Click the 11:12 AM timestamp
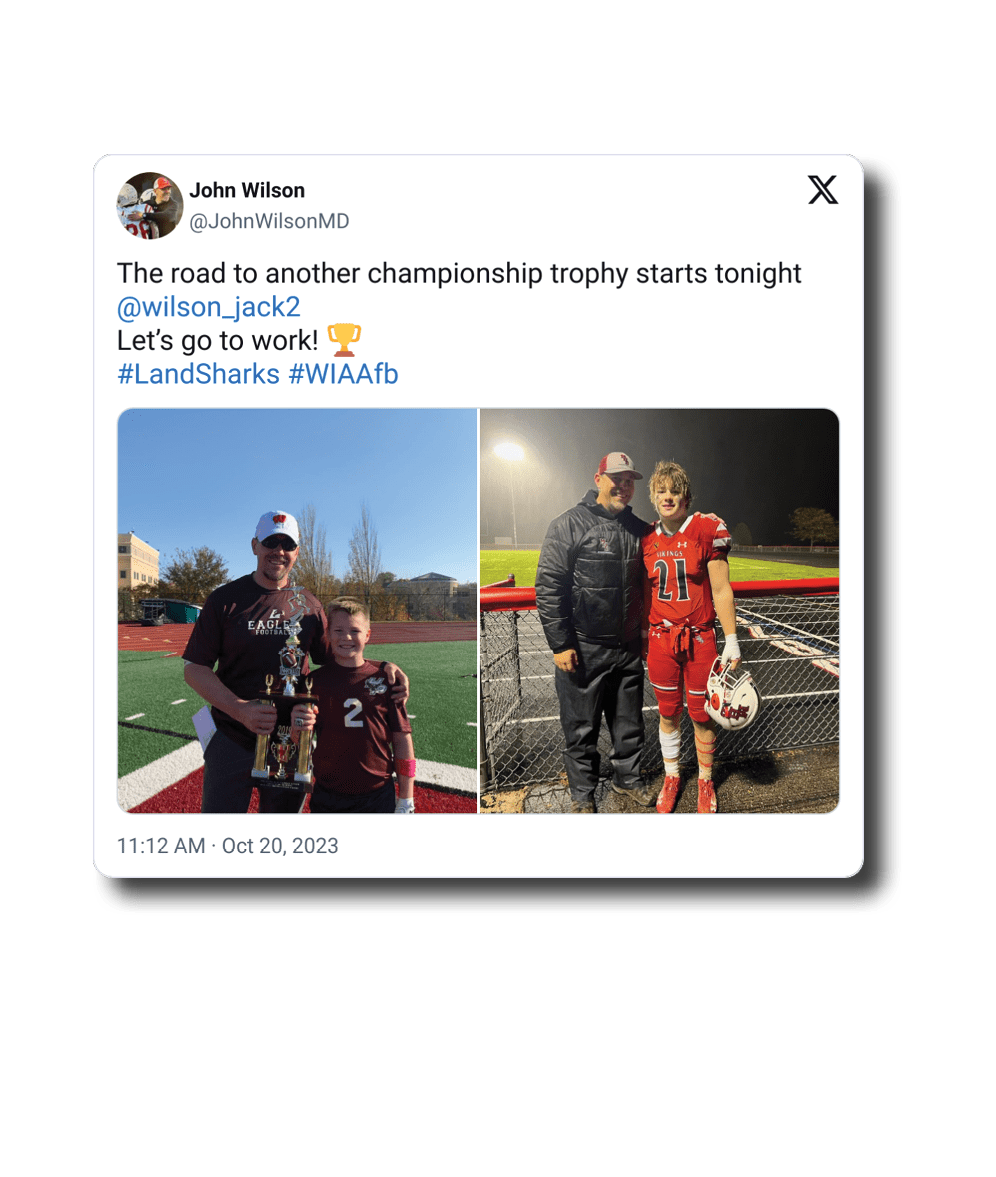The image size is (996, 1177). pyautogui.click(x=161, y=846)
